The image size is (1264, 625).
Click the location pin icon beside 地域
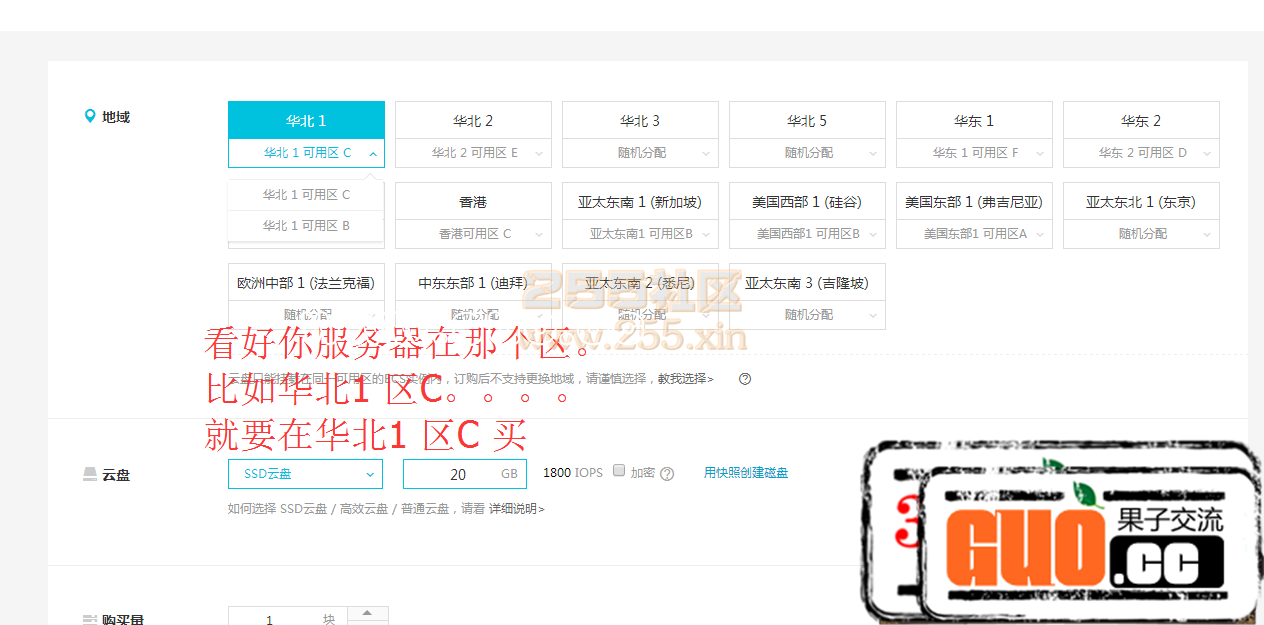tap(91, 116)
